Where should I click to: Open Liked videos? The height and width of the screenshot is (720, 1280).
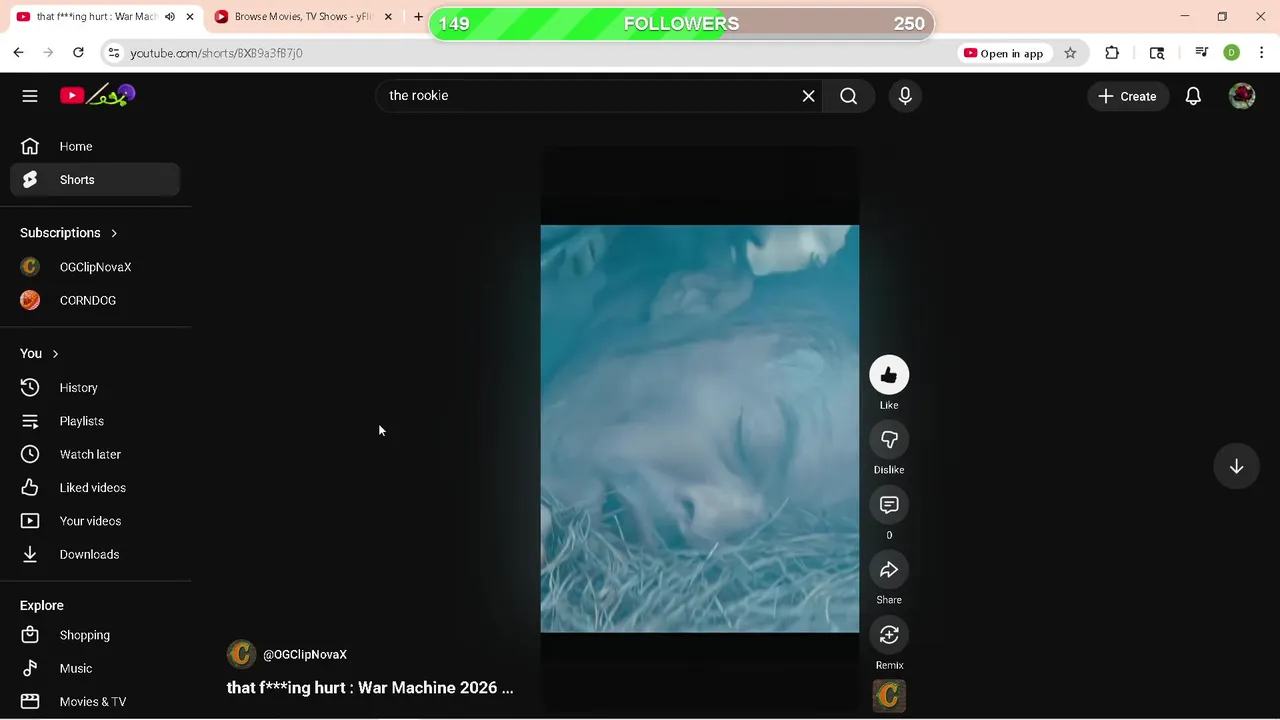[95, 488]
